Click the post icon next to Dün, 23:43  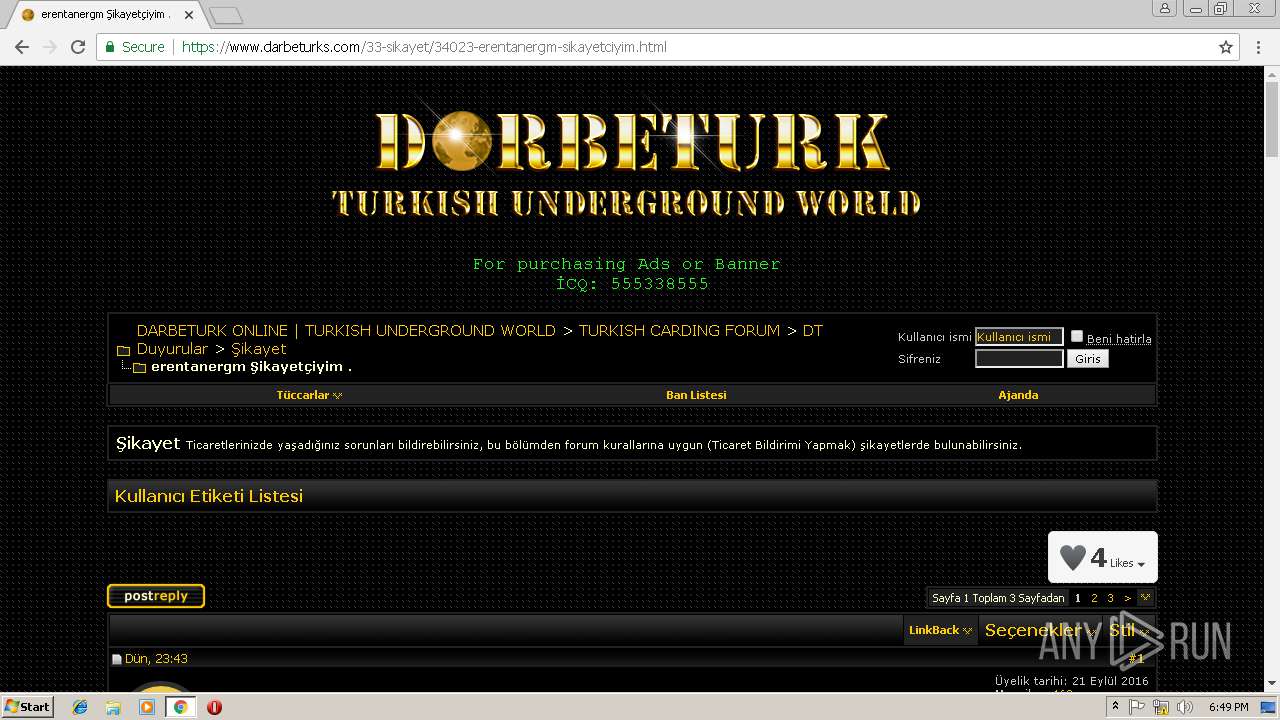(x=116, y=659)
